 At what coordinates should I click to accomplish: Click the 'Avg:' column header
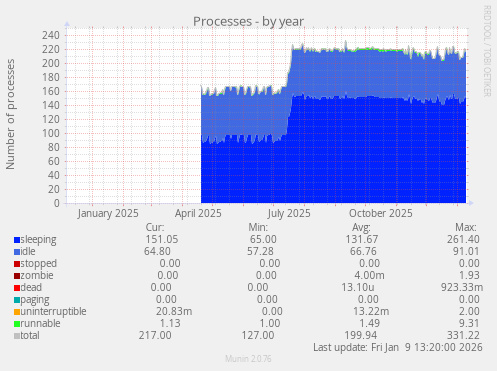361,227
